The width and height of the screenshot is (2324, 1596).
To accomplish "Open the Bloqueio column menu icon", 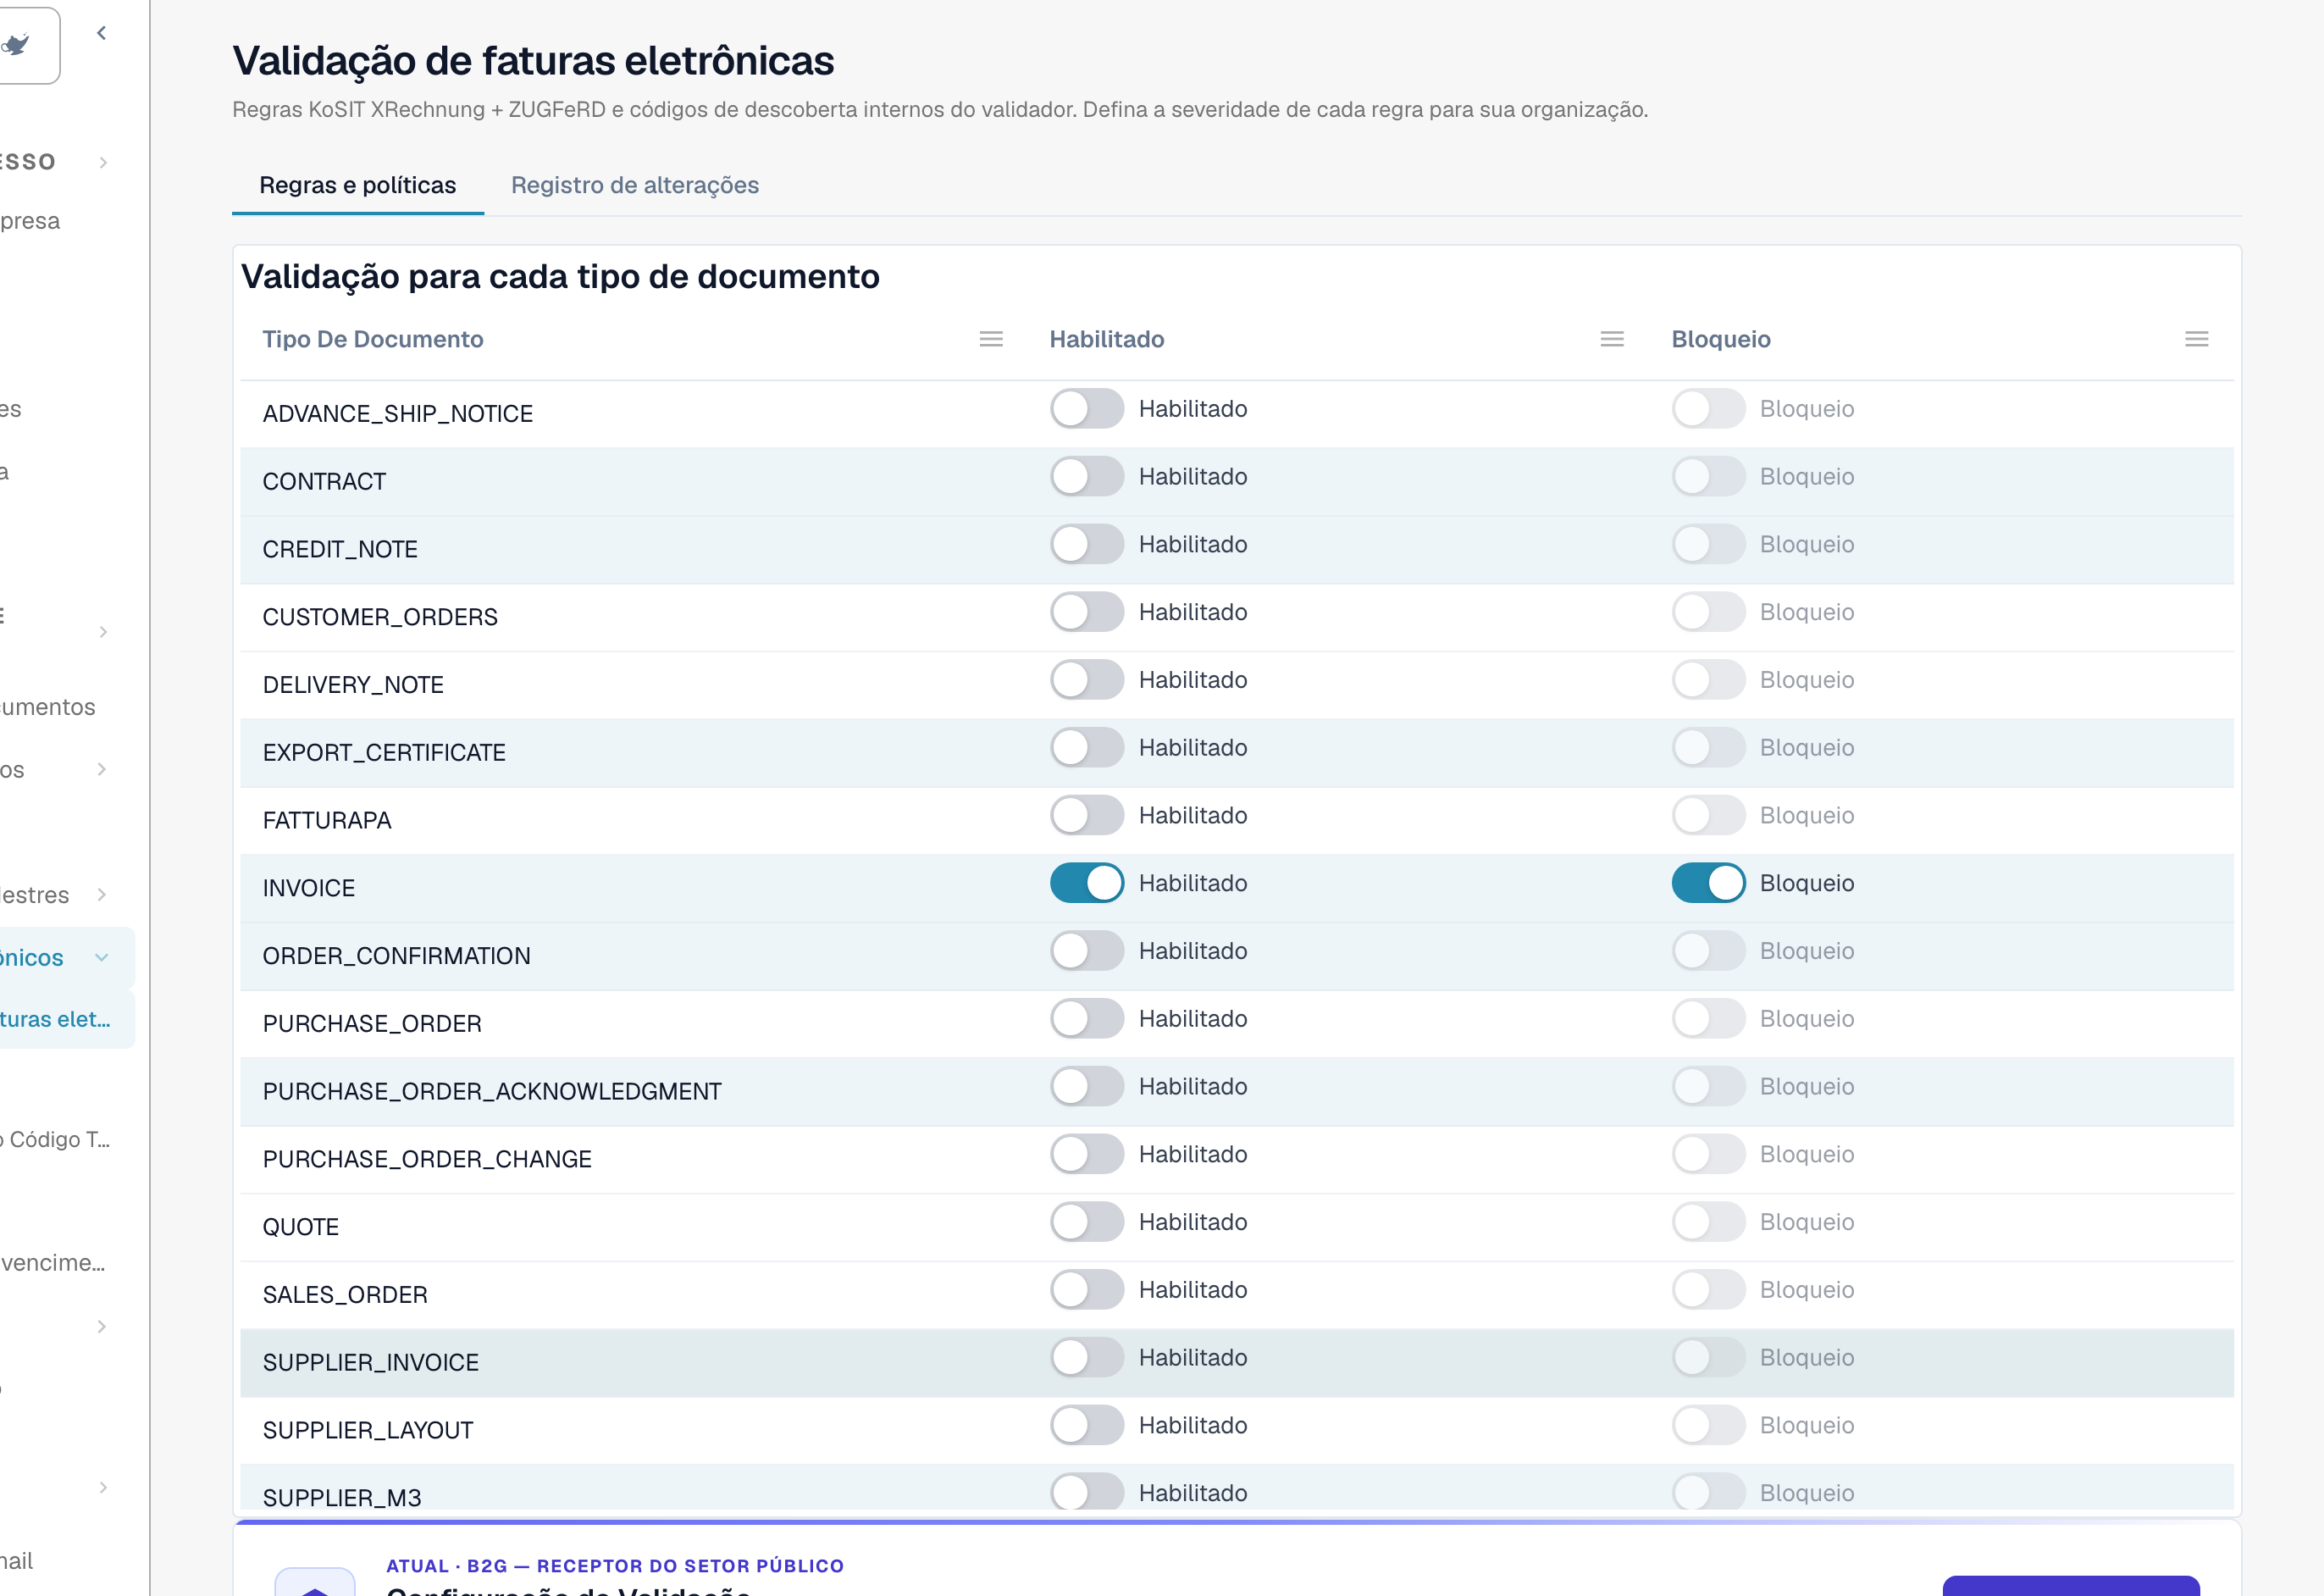I will 2196,339.
